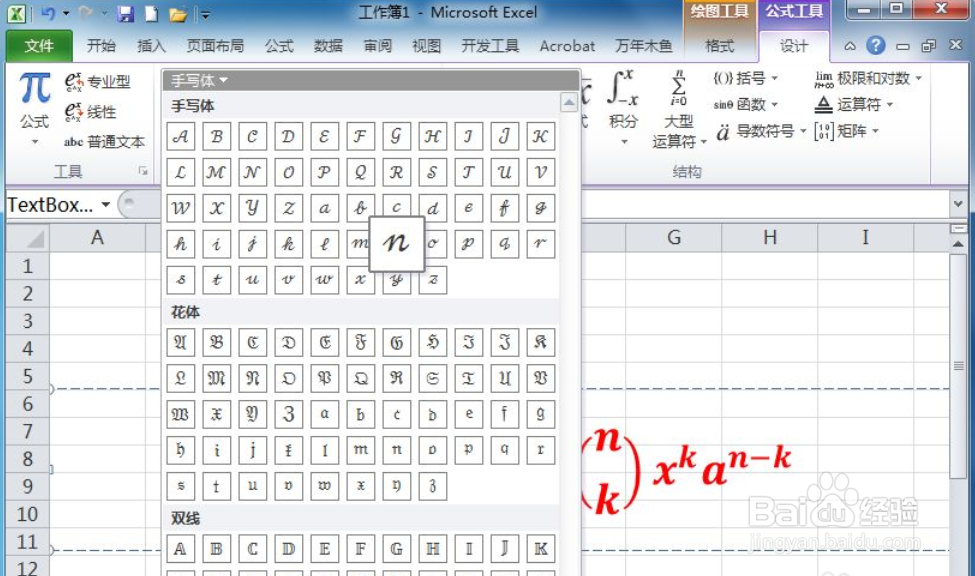Insert script capital K symbol

point(540,136)
